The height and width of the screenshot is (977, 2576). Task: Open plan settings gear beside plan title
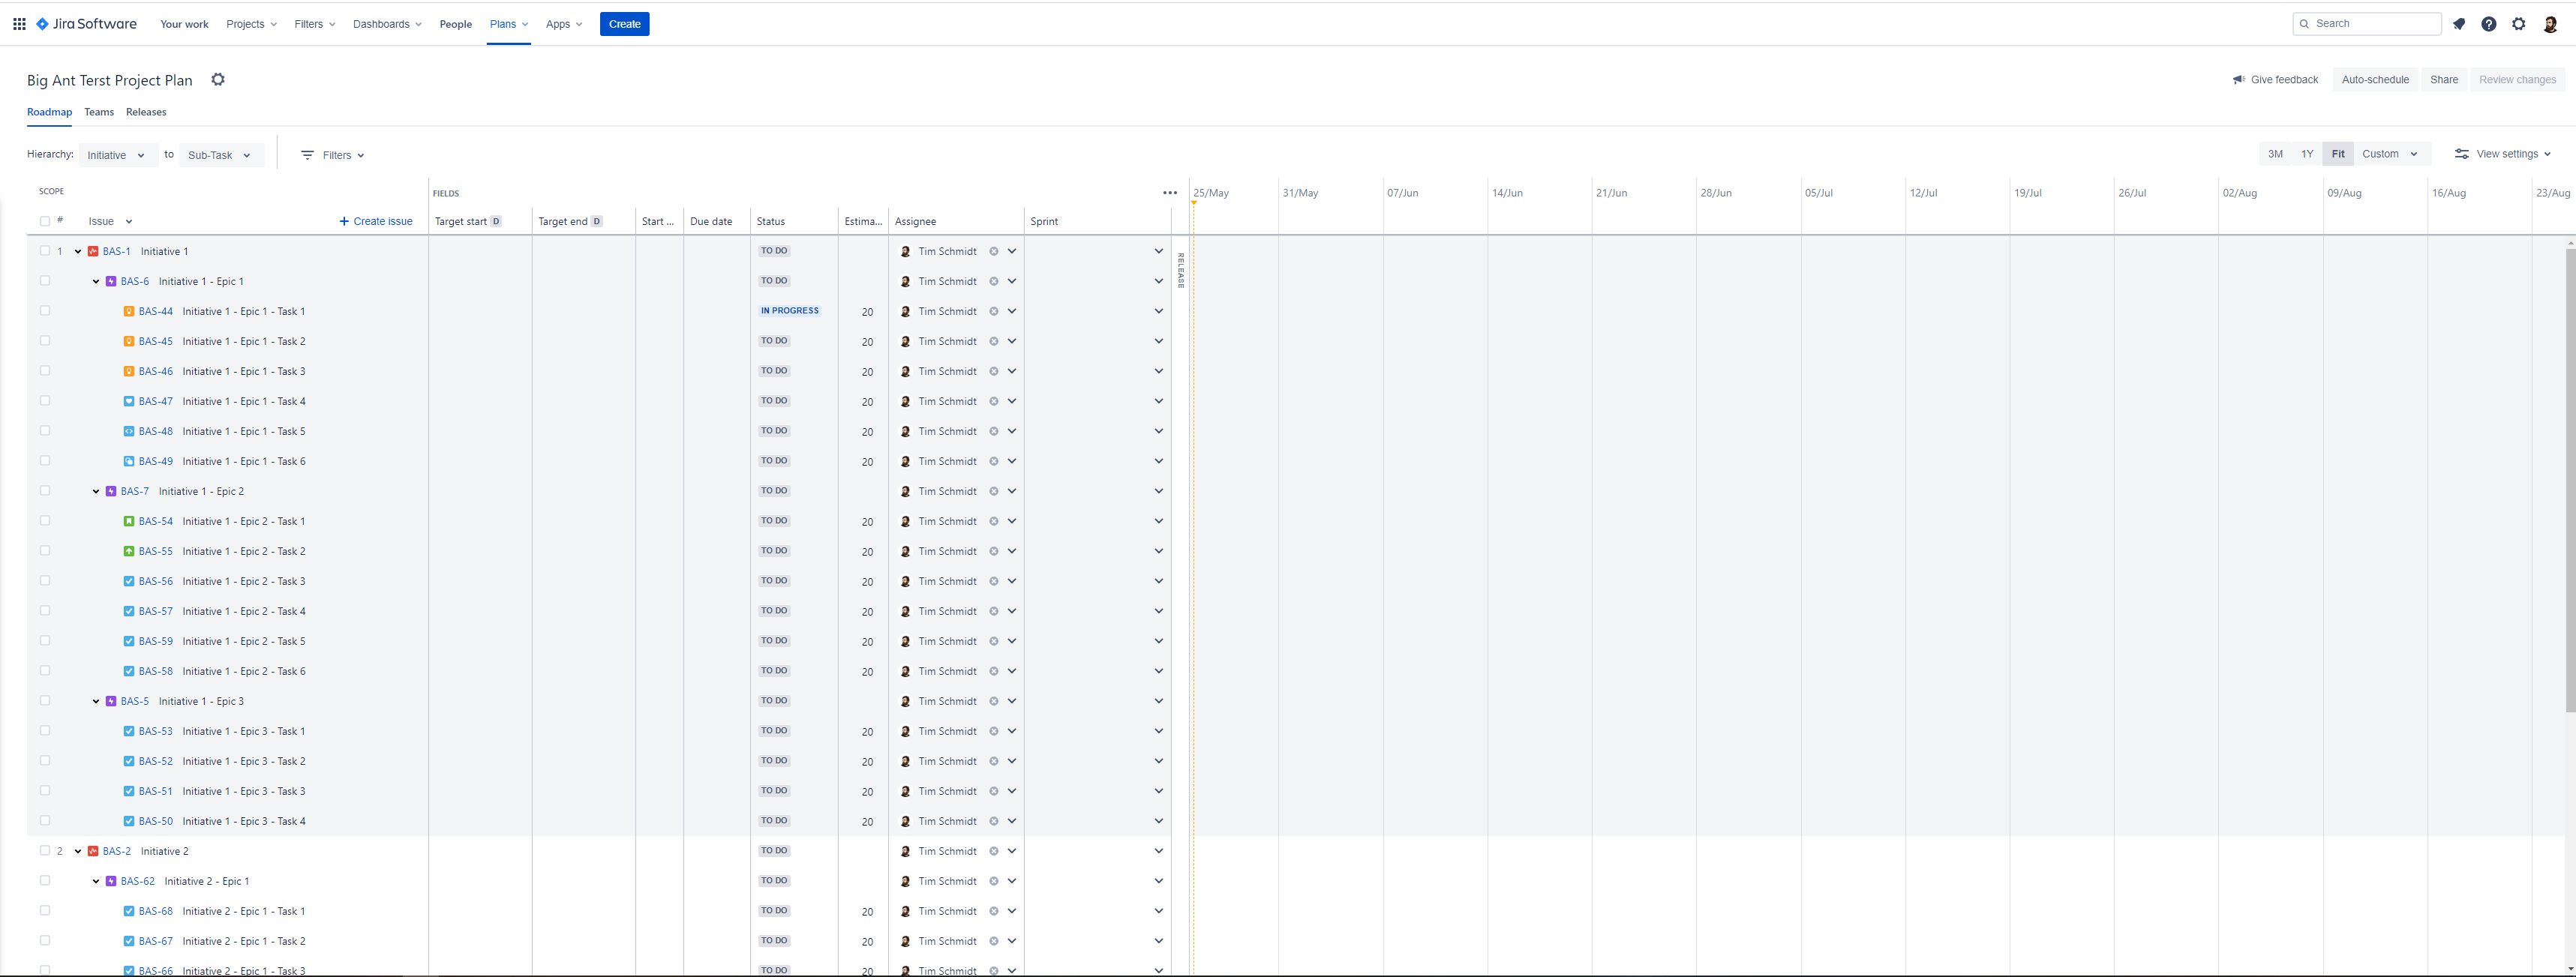point(218,80)
